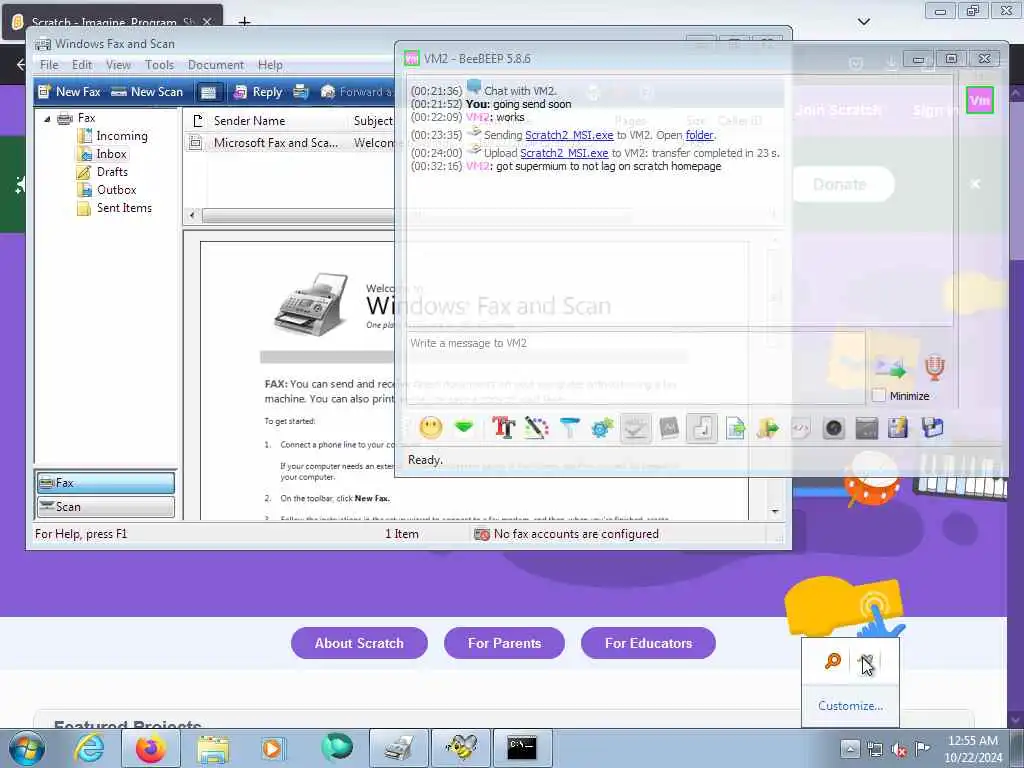Open the Tools menu in Fax and Scan
Image resolution: width=1024 pixels, height=768 pixels.
pos(159,65)
